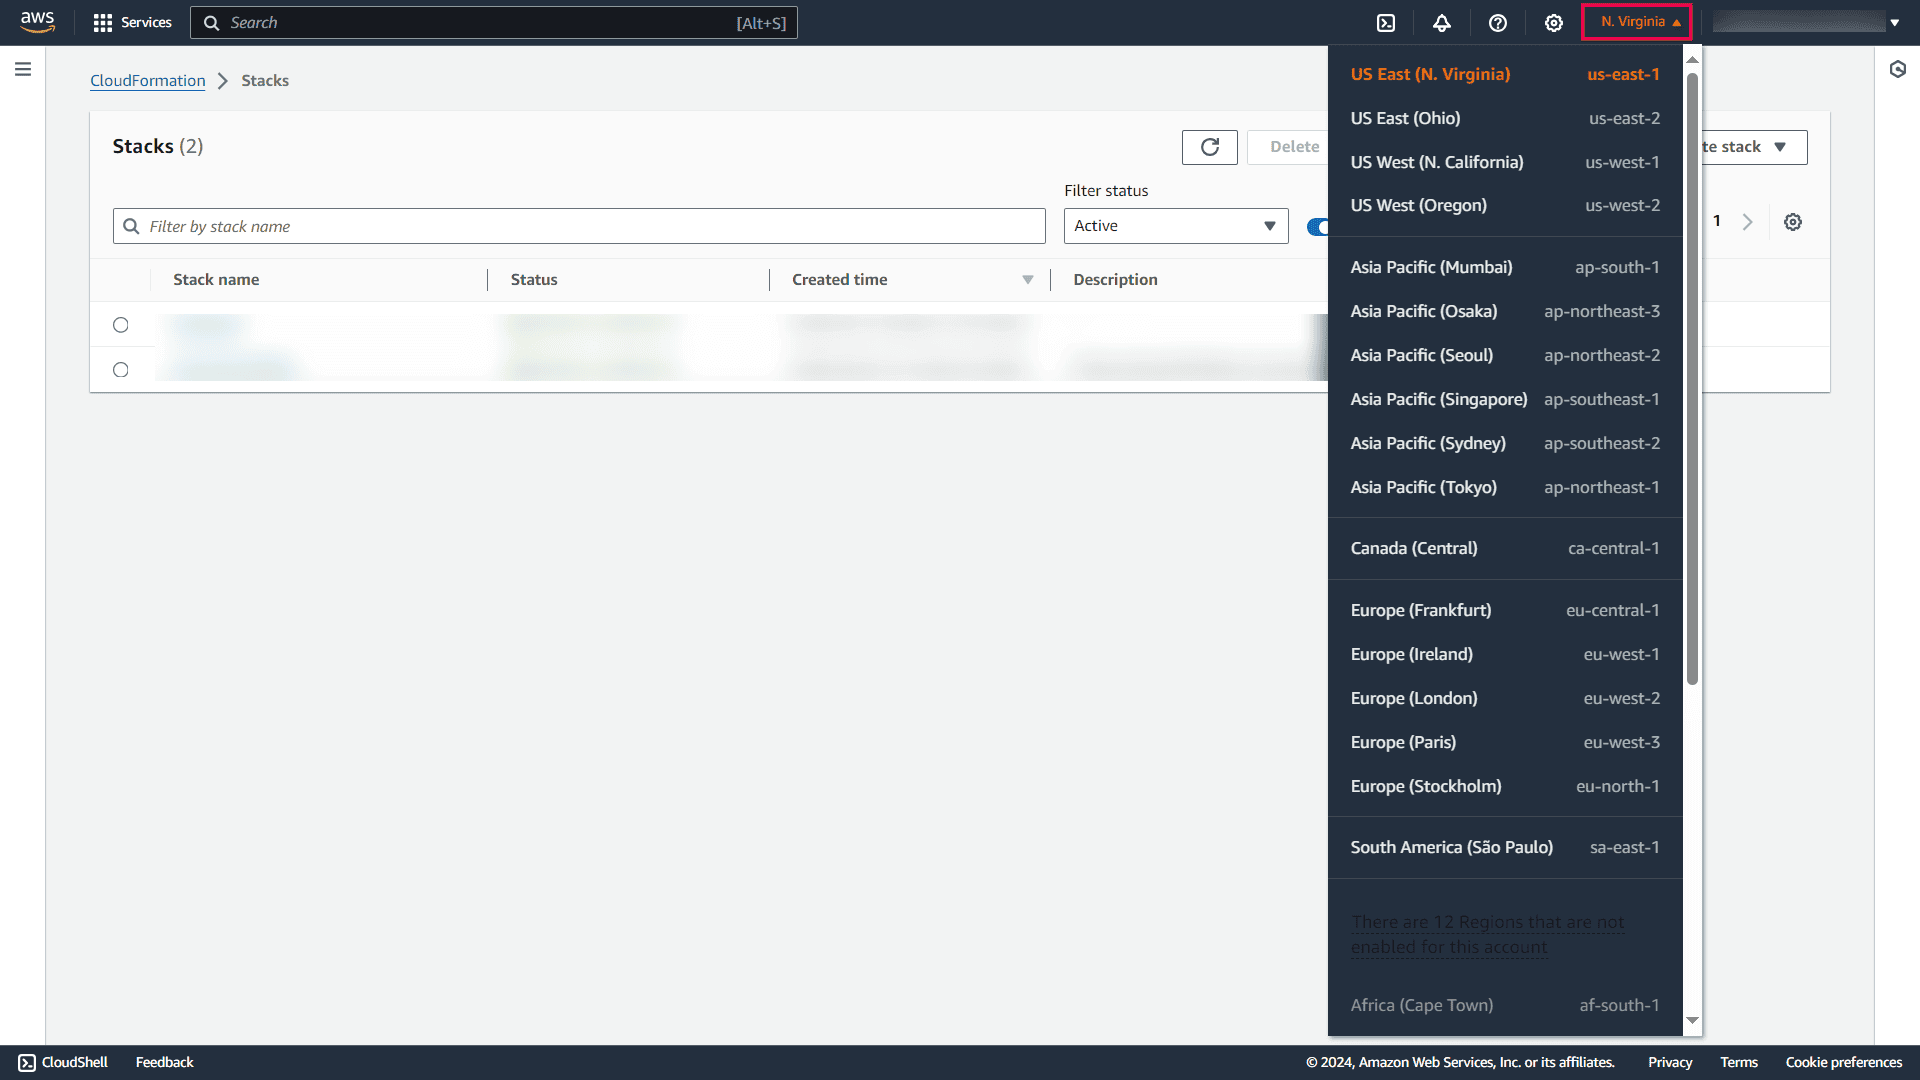Open account settings gear in top bar
The width and height of the screenshot is (1920, 1080).
[x=1553, y=22]
